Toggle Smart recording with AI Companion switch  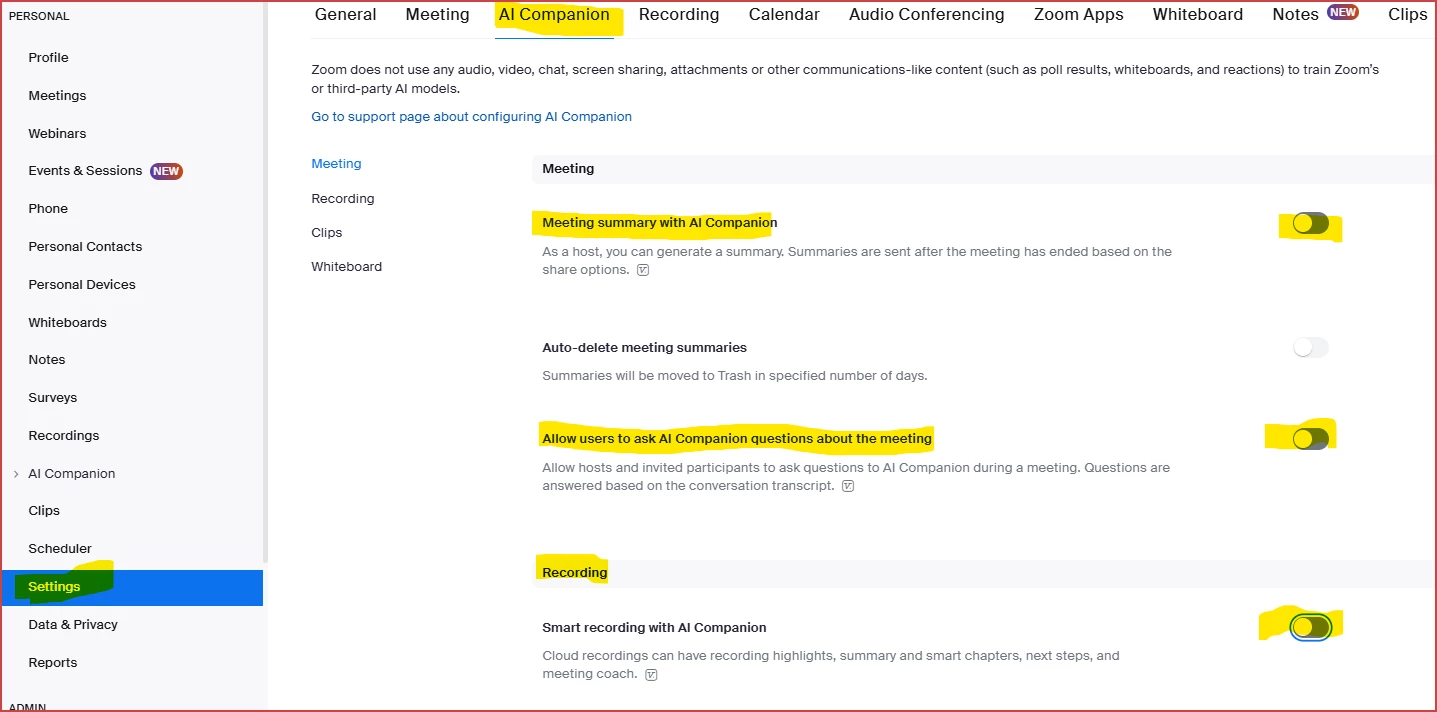click(1310, 627)
